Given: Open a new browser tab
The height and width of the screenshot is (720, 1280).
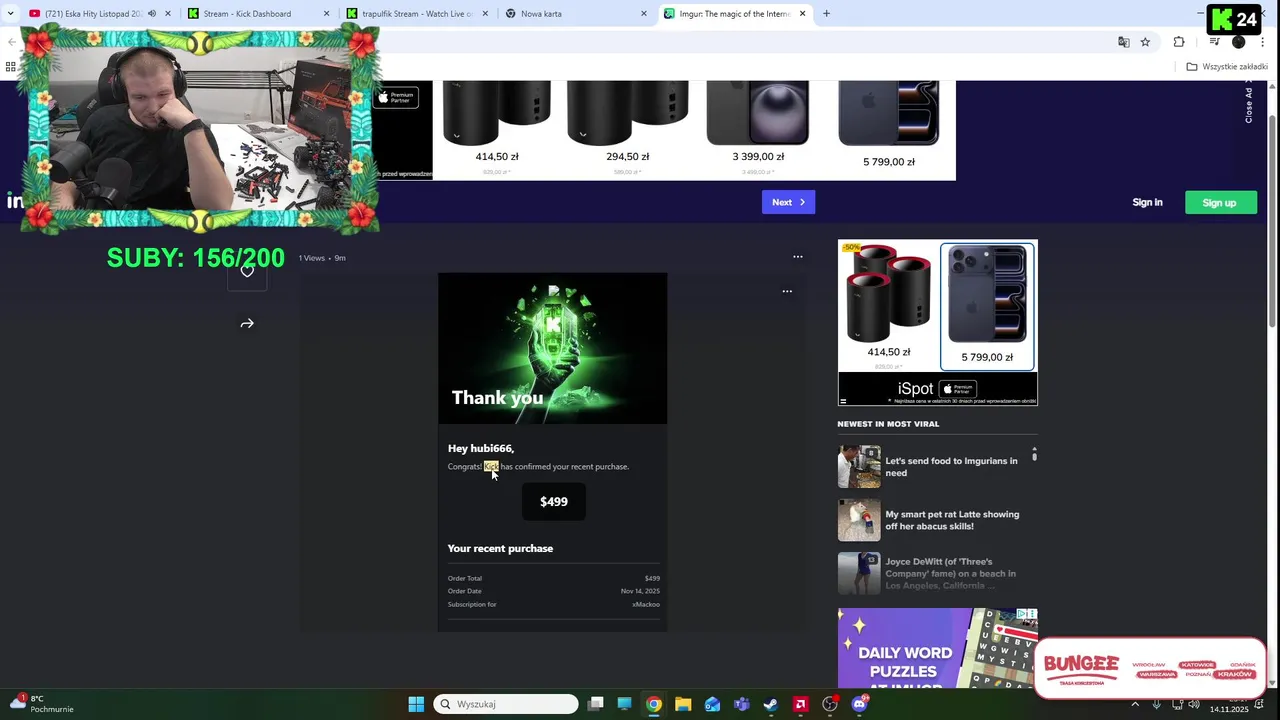Looking at the screenshot, I should pos(826,14).
